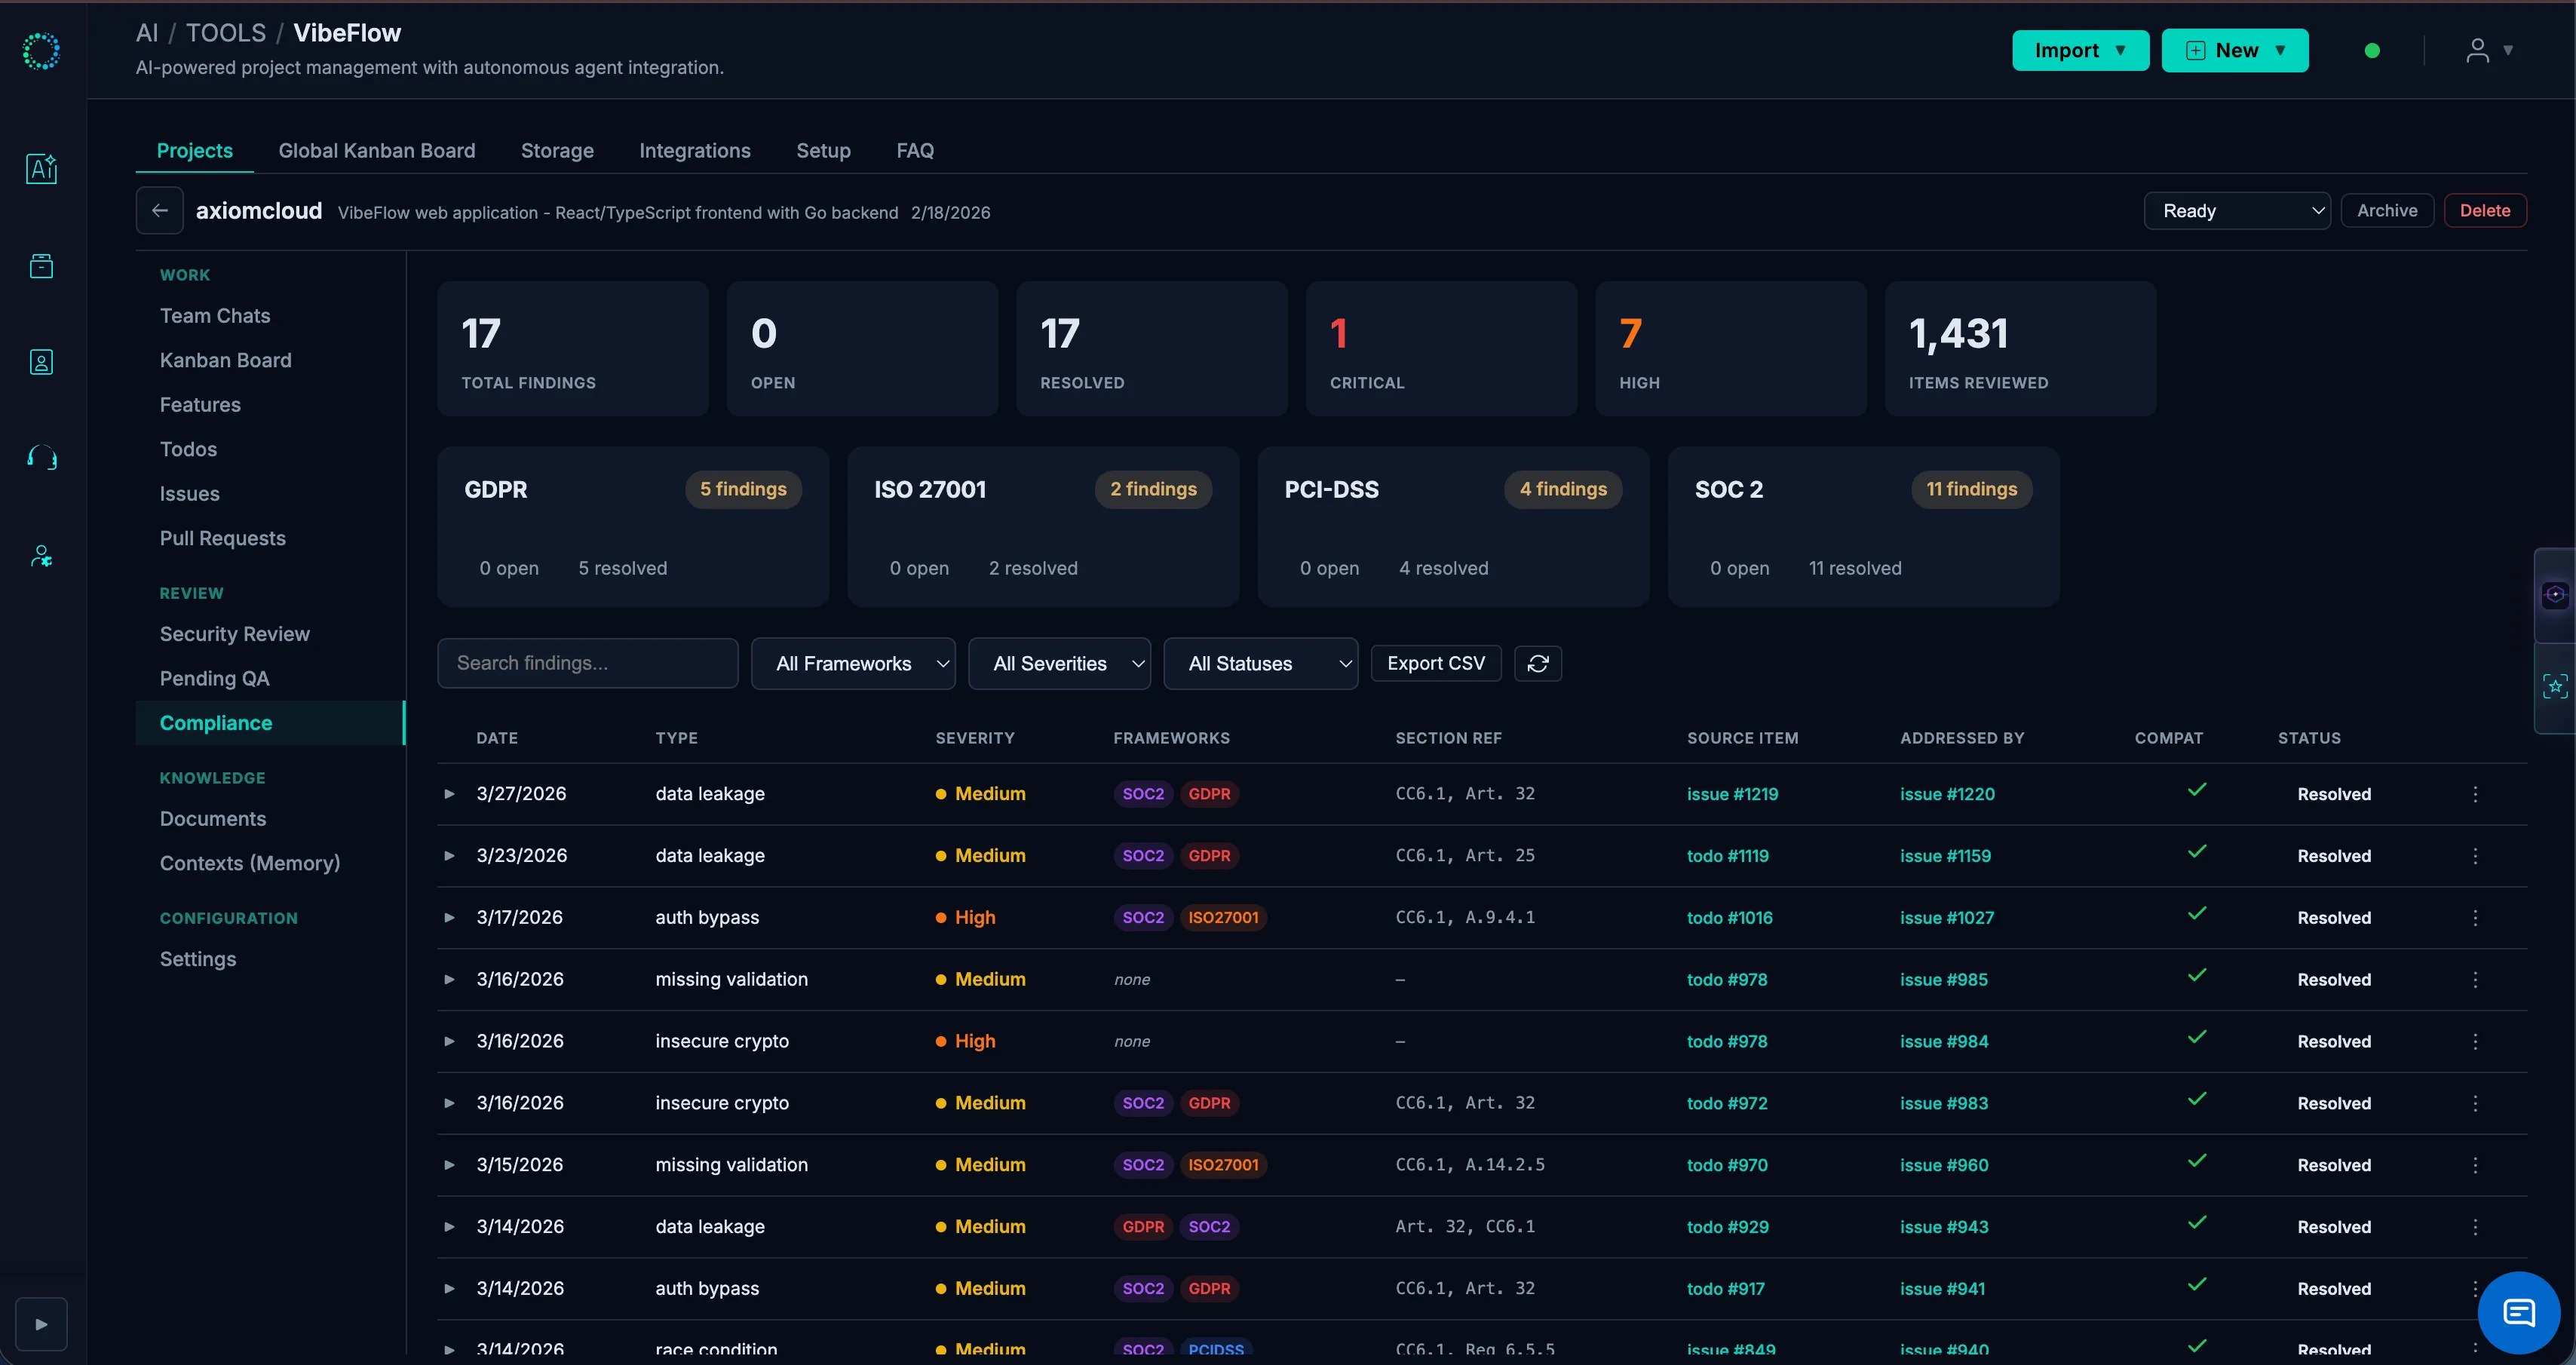Expand the 3/16/2026 insecure crypto High row
Viewport: 2576px width, 1365px height.
pyautogui.click(x=450, y=1042)
